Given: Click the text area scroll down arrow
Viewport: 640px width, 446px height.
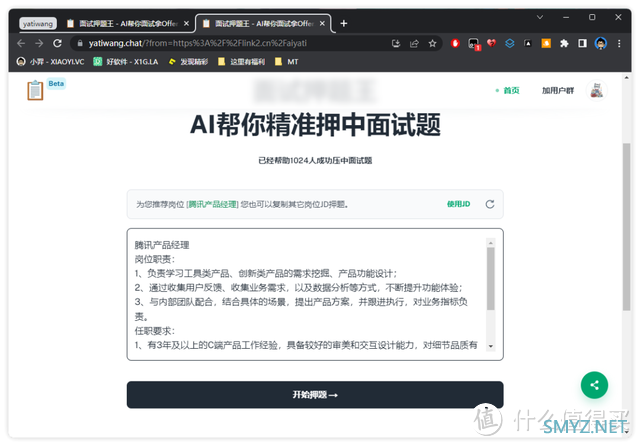Looking at the screenshot, I should tap(491, 346).
